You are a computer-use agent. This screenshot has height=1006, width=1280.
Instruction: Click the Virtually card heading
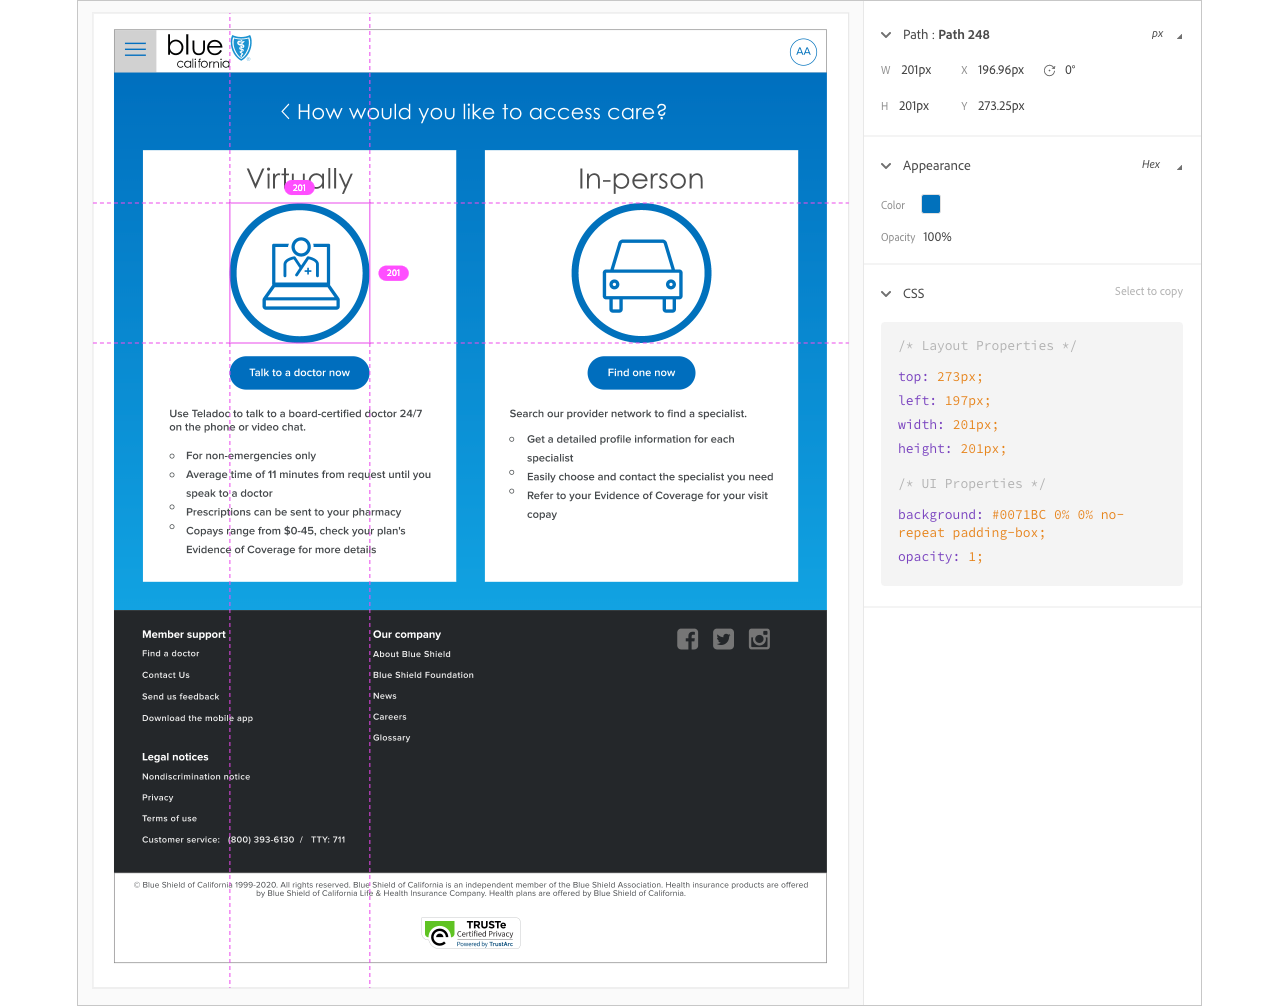click(x=300, y=179)
